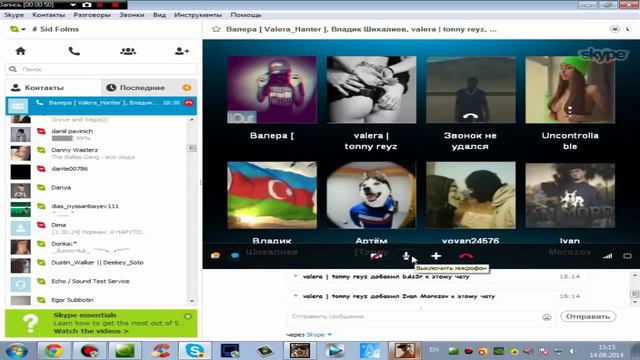Click Ivan Morozov participant avatar

point(570,195)
